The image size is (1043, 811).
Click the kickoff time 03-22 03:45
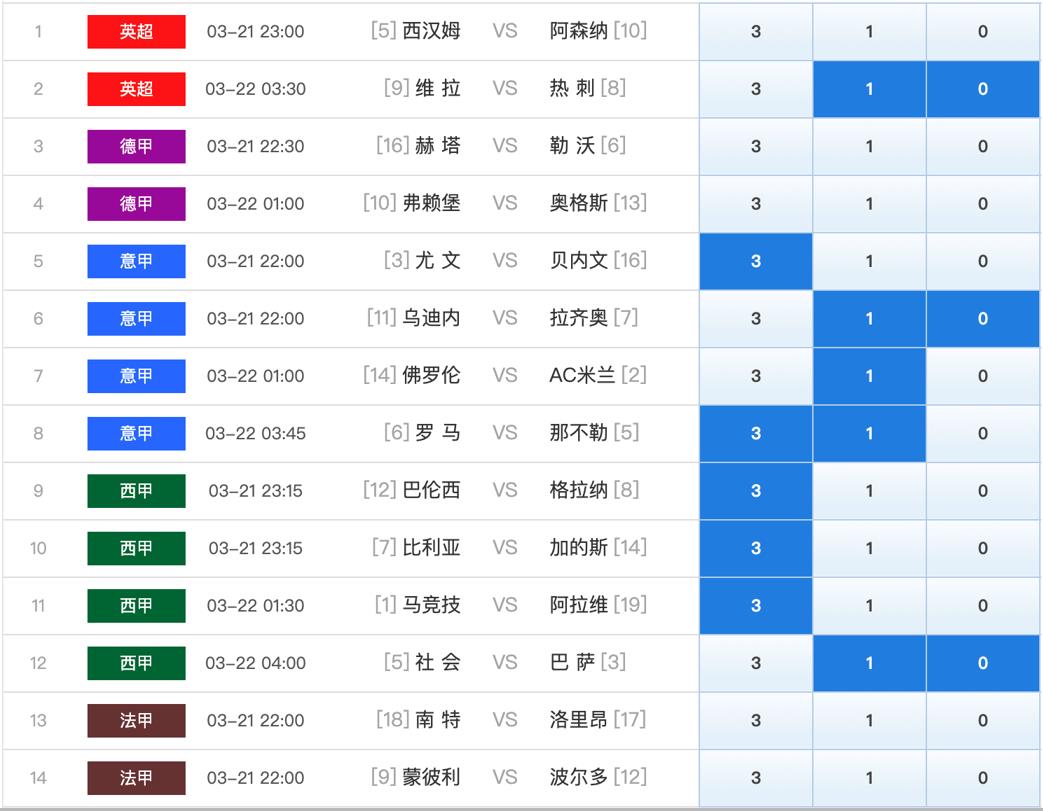tap(255, 434)
